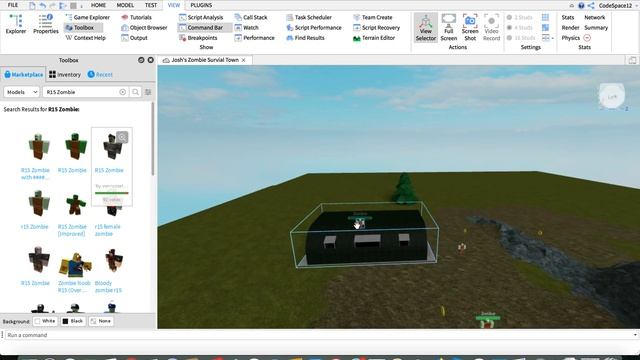Open the Marketplace tab in Toolbox

23,75
